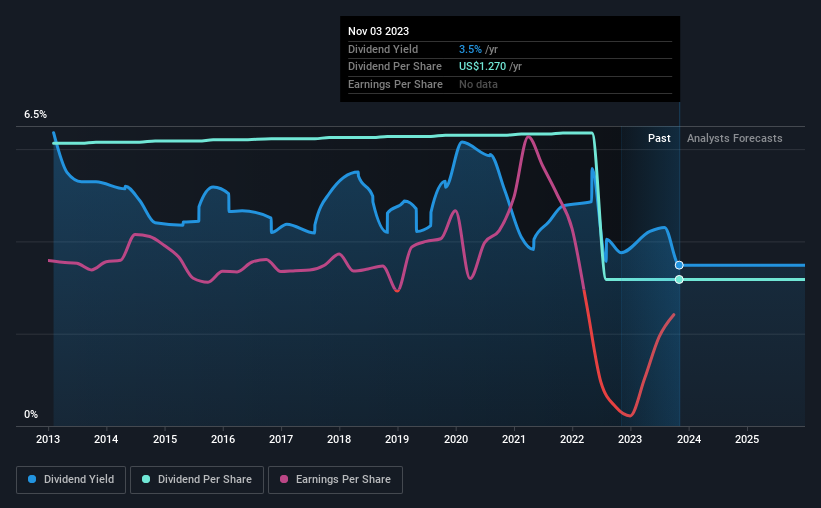Click the blue Dividend Yield legend dot
This screenshot has width=821, height=508.
pyautogui.click(x=32, y=479)
